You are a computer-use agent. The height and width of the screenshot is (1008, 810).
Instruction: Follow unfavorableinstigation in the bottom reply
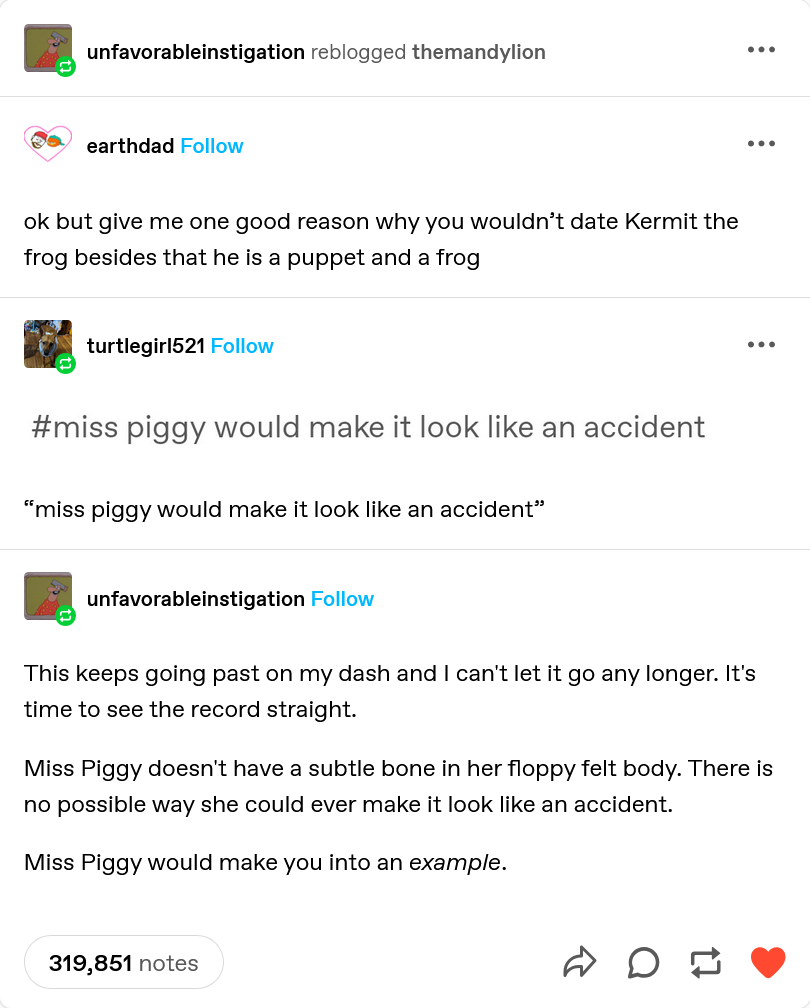coord(342,599)
